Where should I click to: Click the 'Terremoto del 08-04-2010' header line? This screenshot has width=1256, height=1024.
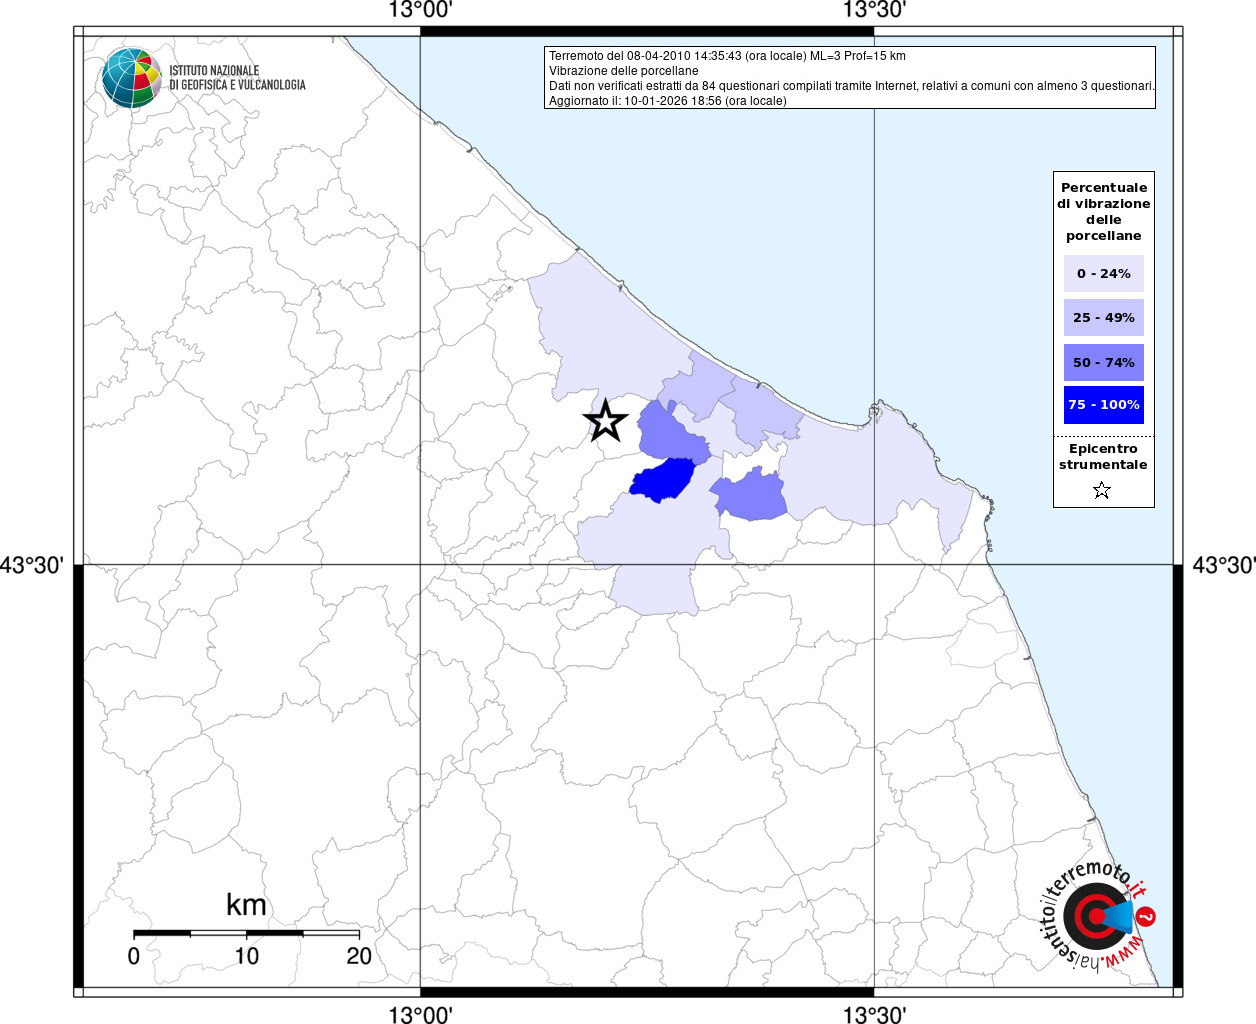727,56
